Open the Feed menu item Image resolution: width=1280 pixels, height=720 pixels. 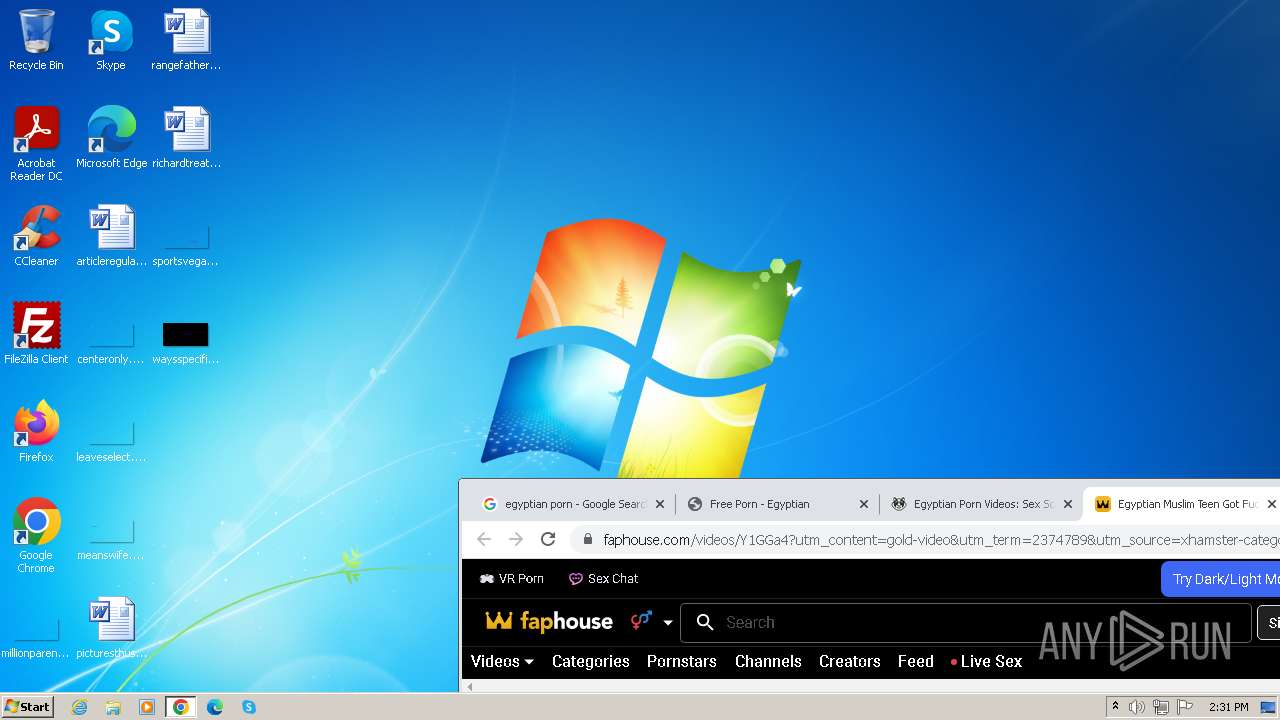coord(916,661)
